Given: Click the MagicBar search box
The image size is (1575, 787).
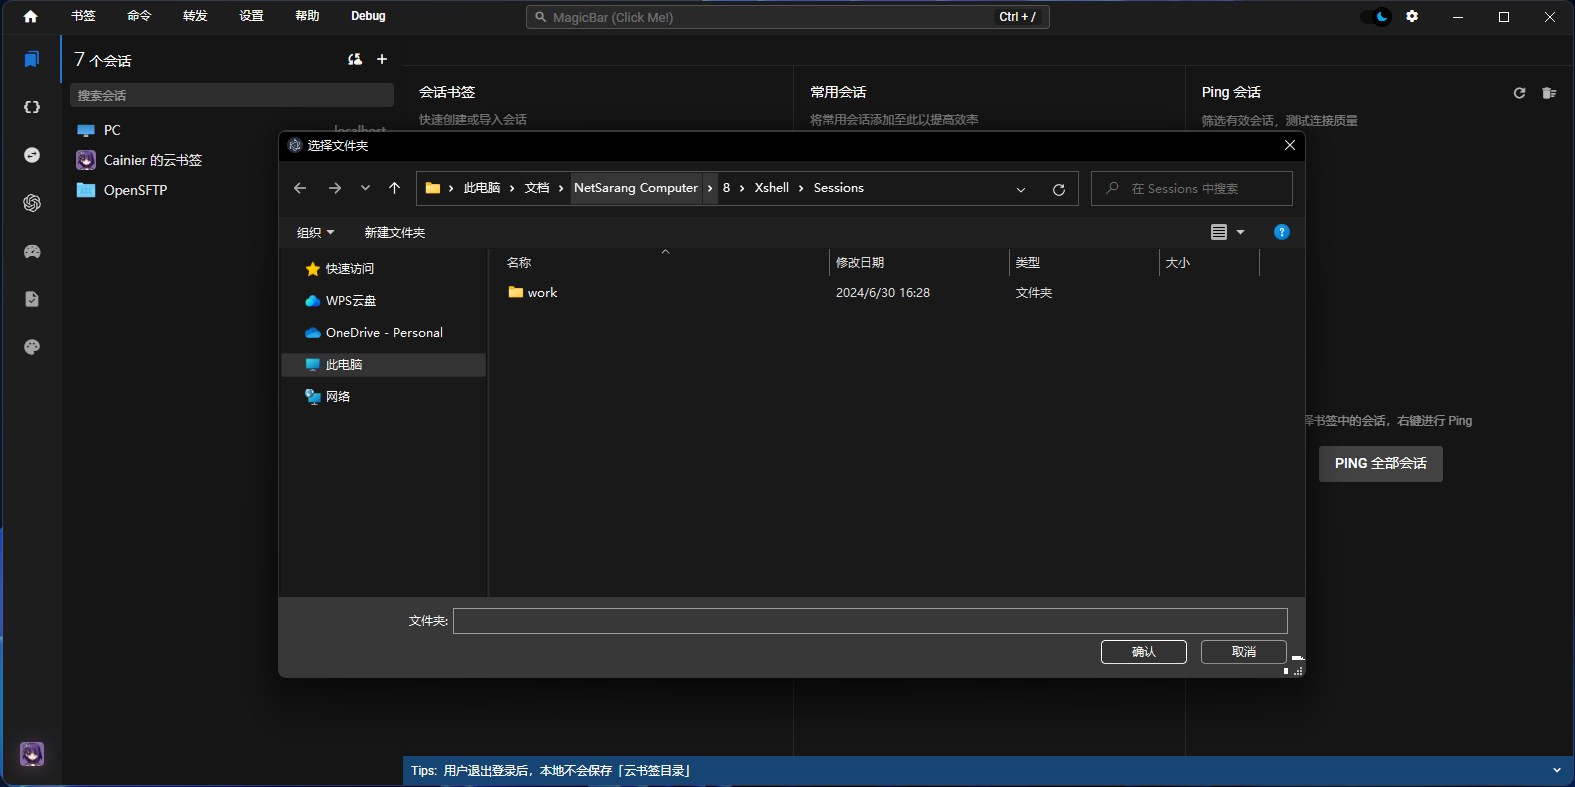Looking at the screenshot, I should pyautogui.click(x=788, y=17).
